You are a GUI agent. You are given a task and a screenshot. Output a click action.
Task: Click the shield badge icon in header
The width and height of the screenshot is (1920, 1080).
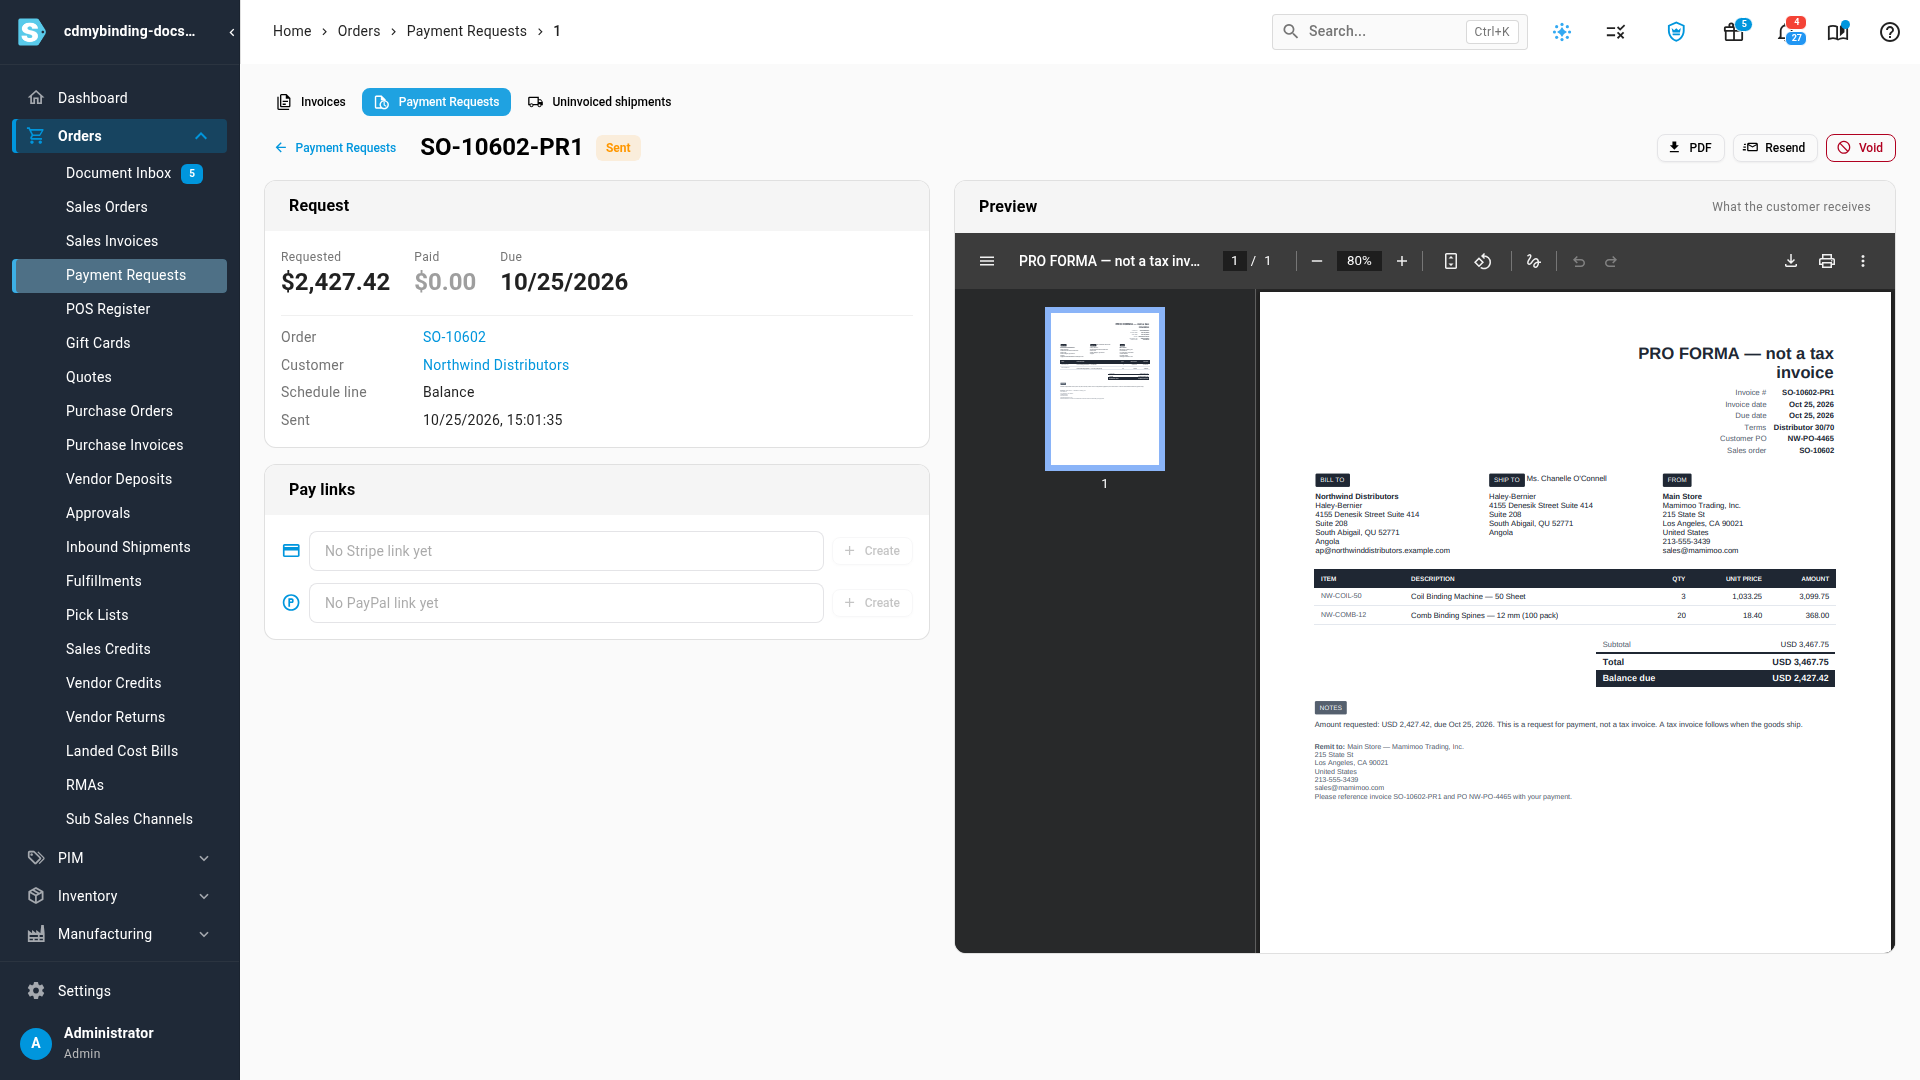tap(1676, 32)
